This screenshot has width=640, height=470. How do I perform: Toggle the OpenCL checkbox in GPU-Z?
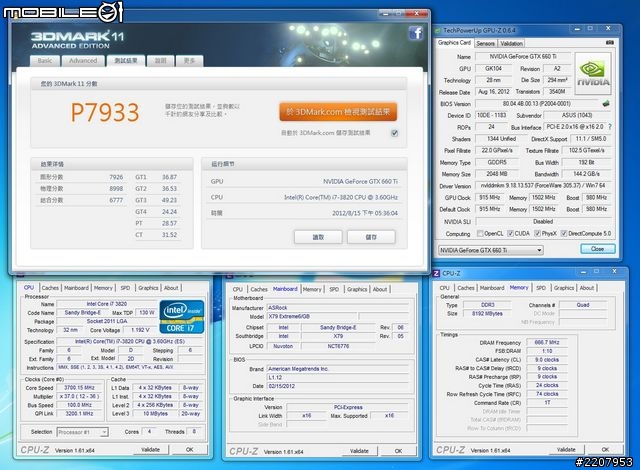480,233
